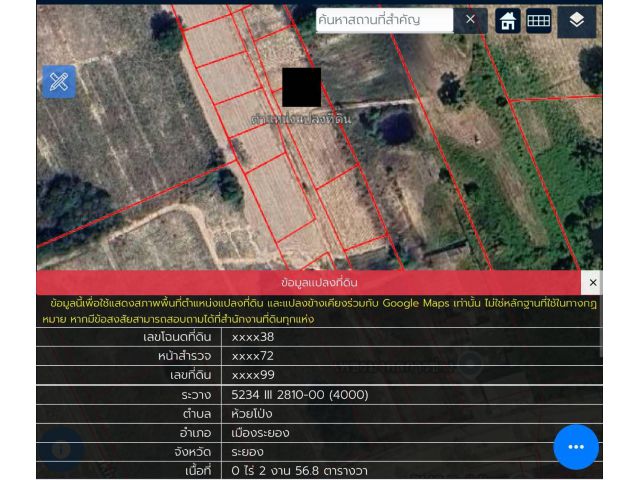
Task: Select the อำเภอ label
Action: tap(196, 433)
